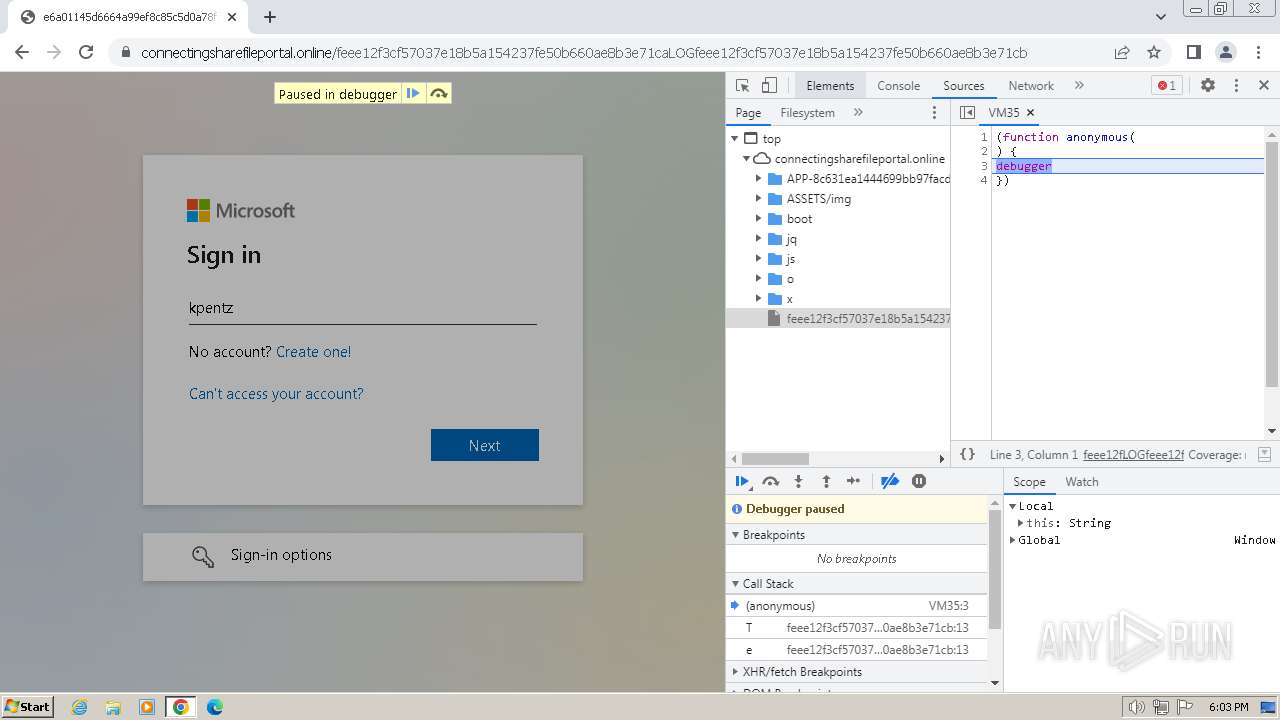Click the Step icon in debugger toolbar
The width and height of the screenshot is (1280, 720).
click(x=853, y=481)
